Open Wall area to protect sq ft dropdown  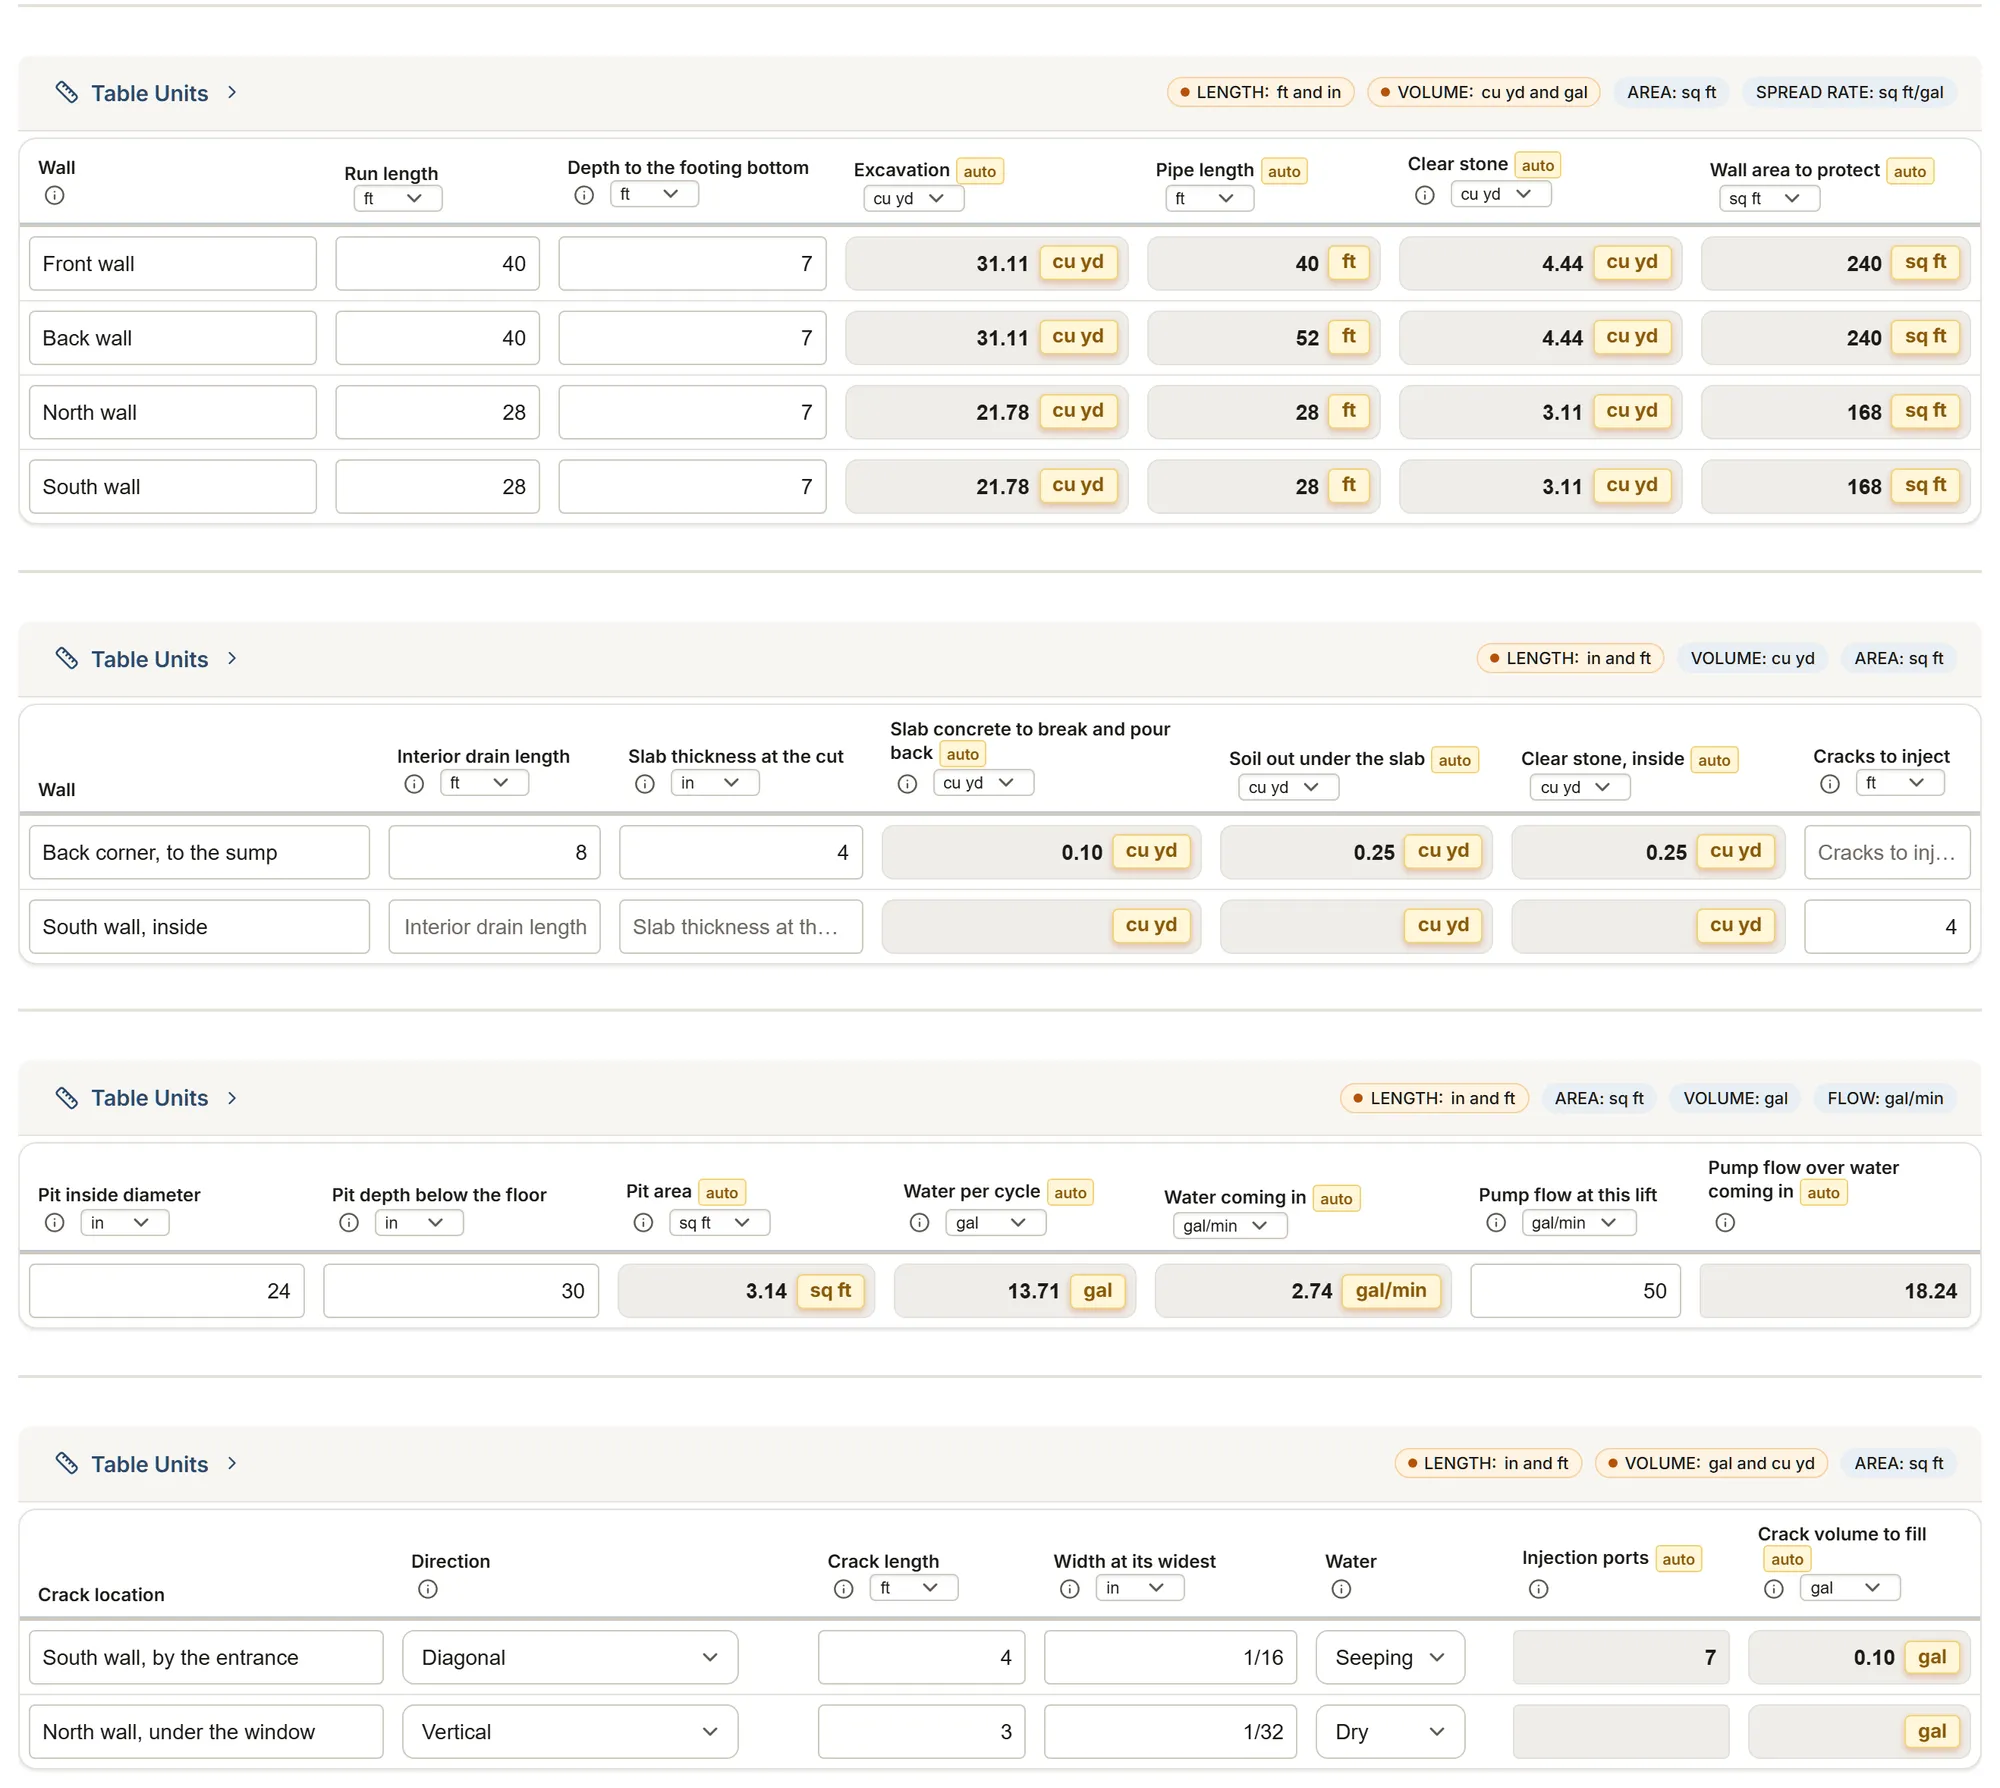tap(1769, 199)
